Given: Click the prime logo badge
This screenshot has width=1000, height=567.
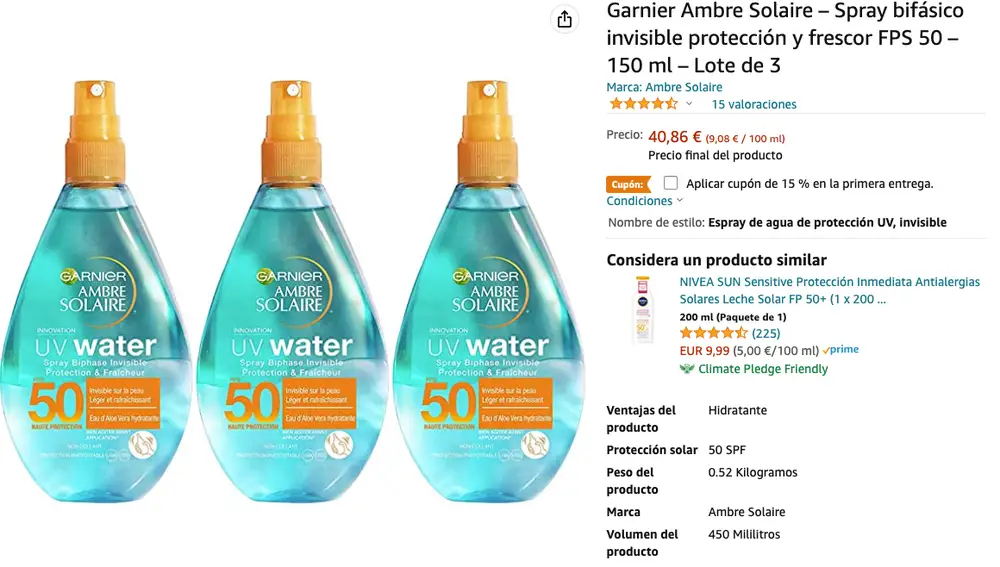Looking at the screenshot, I should 842,350.
